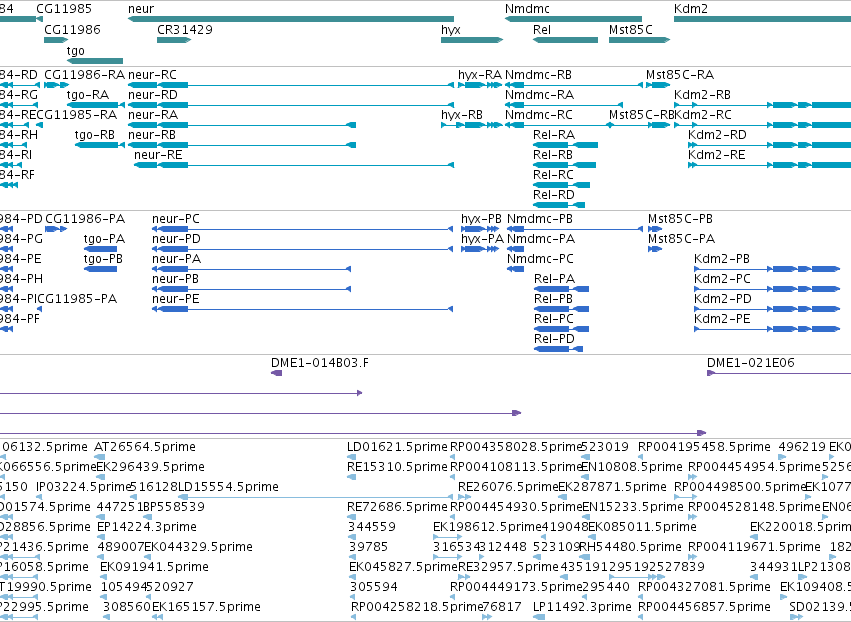Select protein CG11985-PA label
Image resolution: width=851 pixels, height=622 pixels.
click(77, 299)
